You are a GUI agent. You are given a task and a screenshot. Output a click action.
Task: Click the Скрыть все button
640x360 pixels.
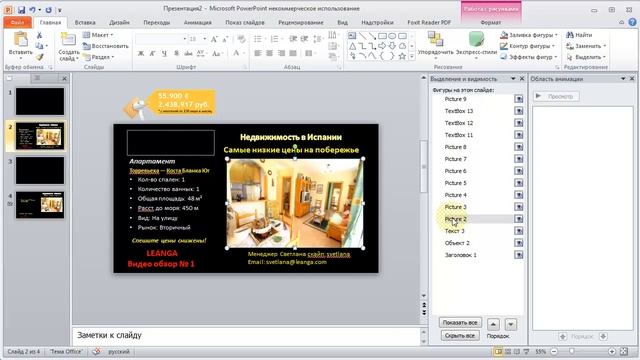[x=460, y=336]
